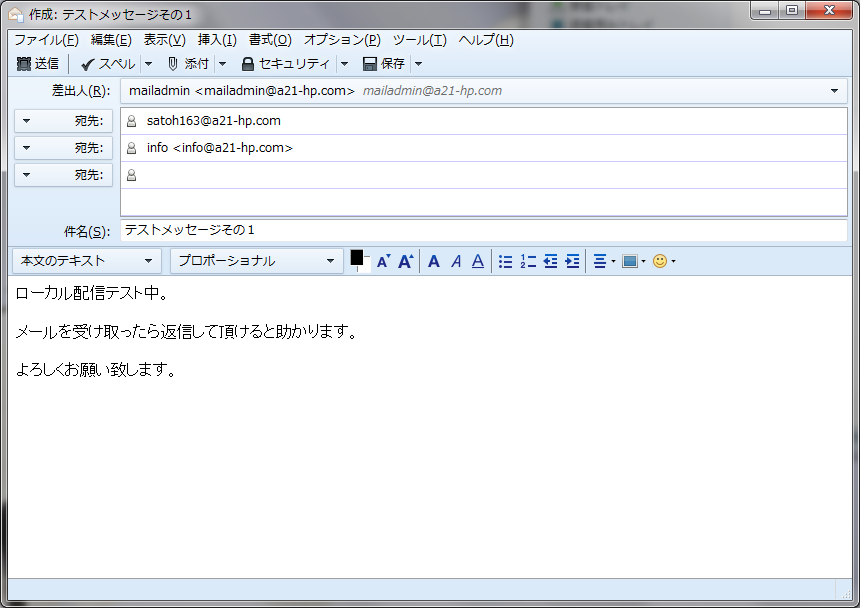Click body line よろしくお願い致します。
The image size is (860, 608).
point(96,370)
